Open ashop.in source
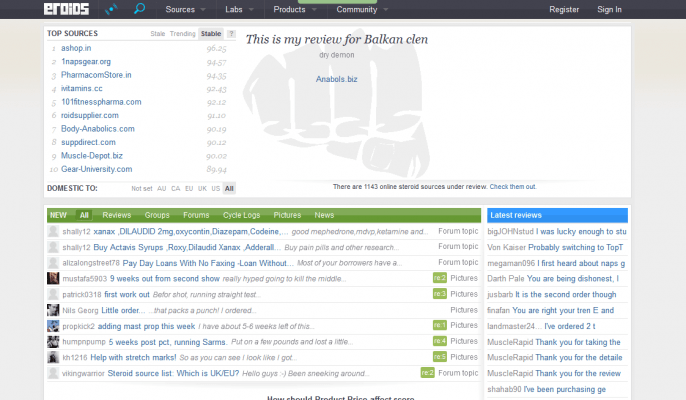Image resolution: width=686 pixels, height=400 pixels. click(x=76, y=48)
